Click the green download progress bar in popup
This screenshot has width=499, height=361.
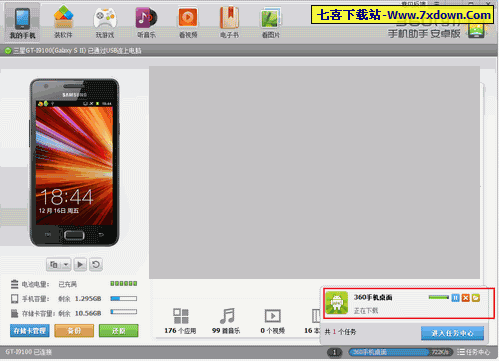pos(439,297)
